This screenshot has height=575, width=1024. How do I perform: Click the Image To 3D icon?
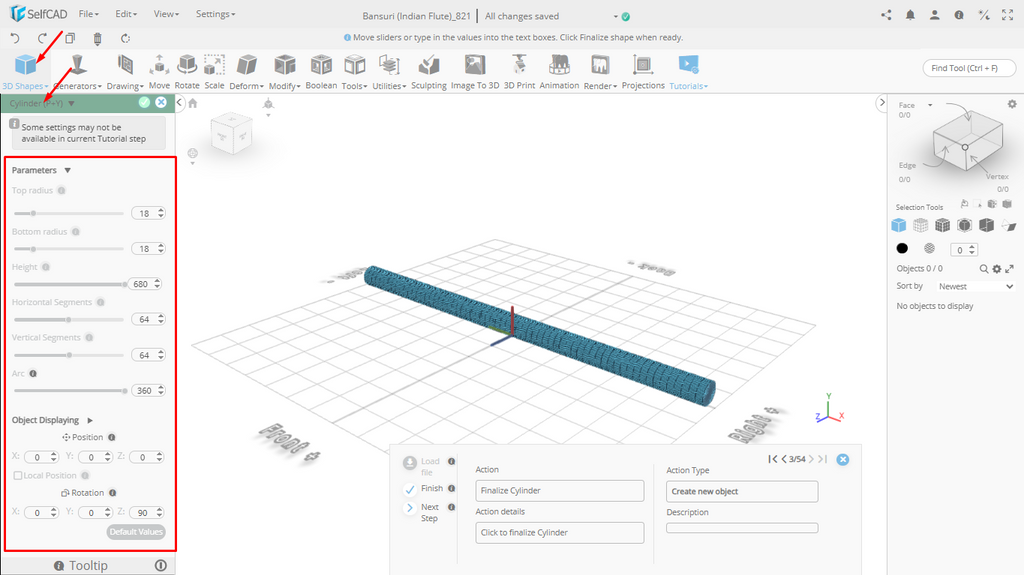(475, 70)
